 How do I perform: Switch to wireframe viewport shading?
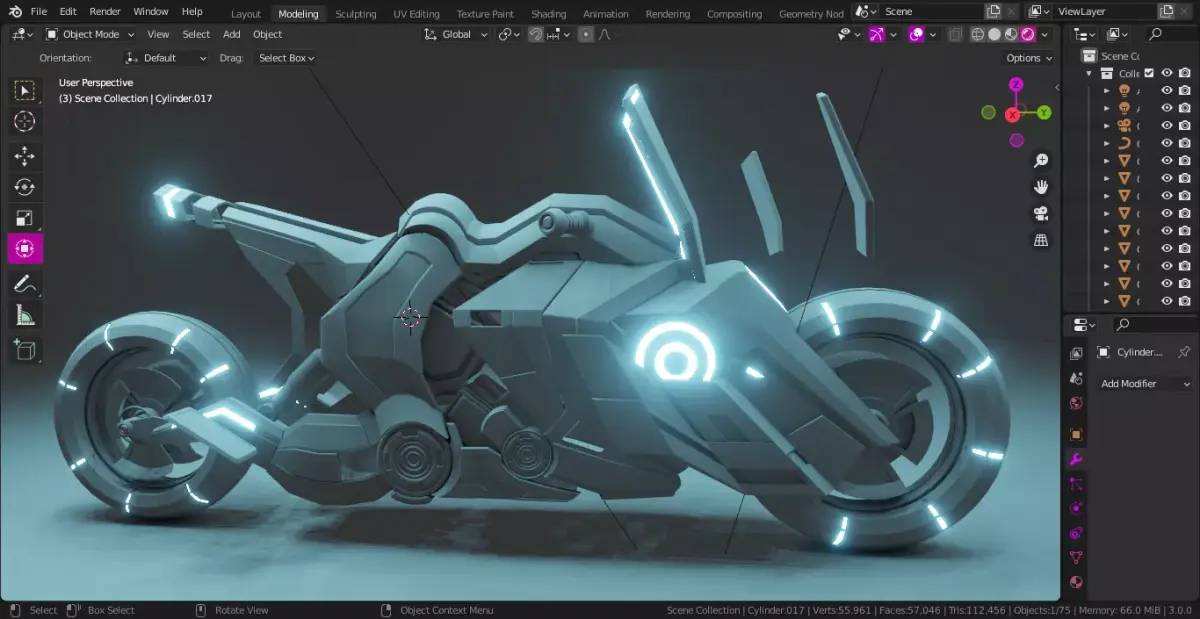click(x=979, y=34)
